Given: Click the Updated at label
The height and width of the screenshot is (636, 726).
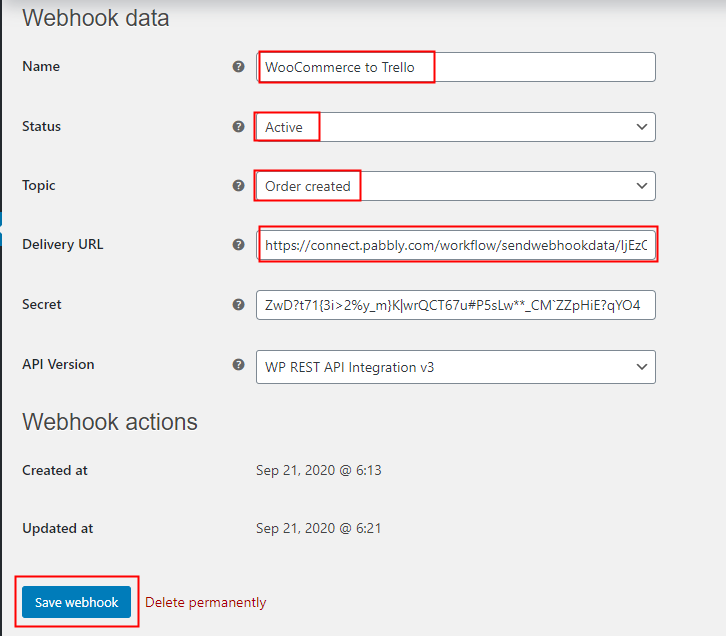Looking at the screenshot, I should 57,529.
